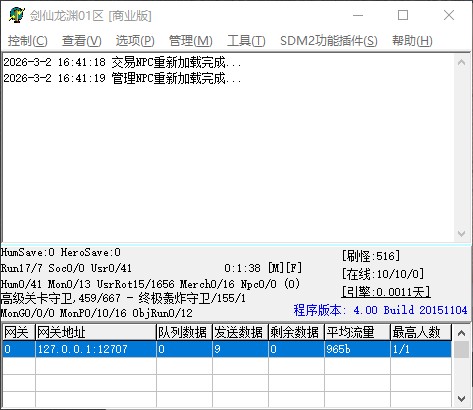This screenshot has width=473, height=410.
Task: Click the 发送数据 value 9 cell
Action: [x=240, y=349]
